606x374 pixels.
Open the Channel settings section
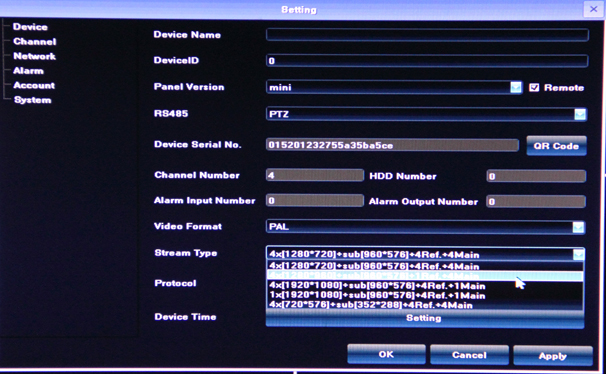pos(34,41)
